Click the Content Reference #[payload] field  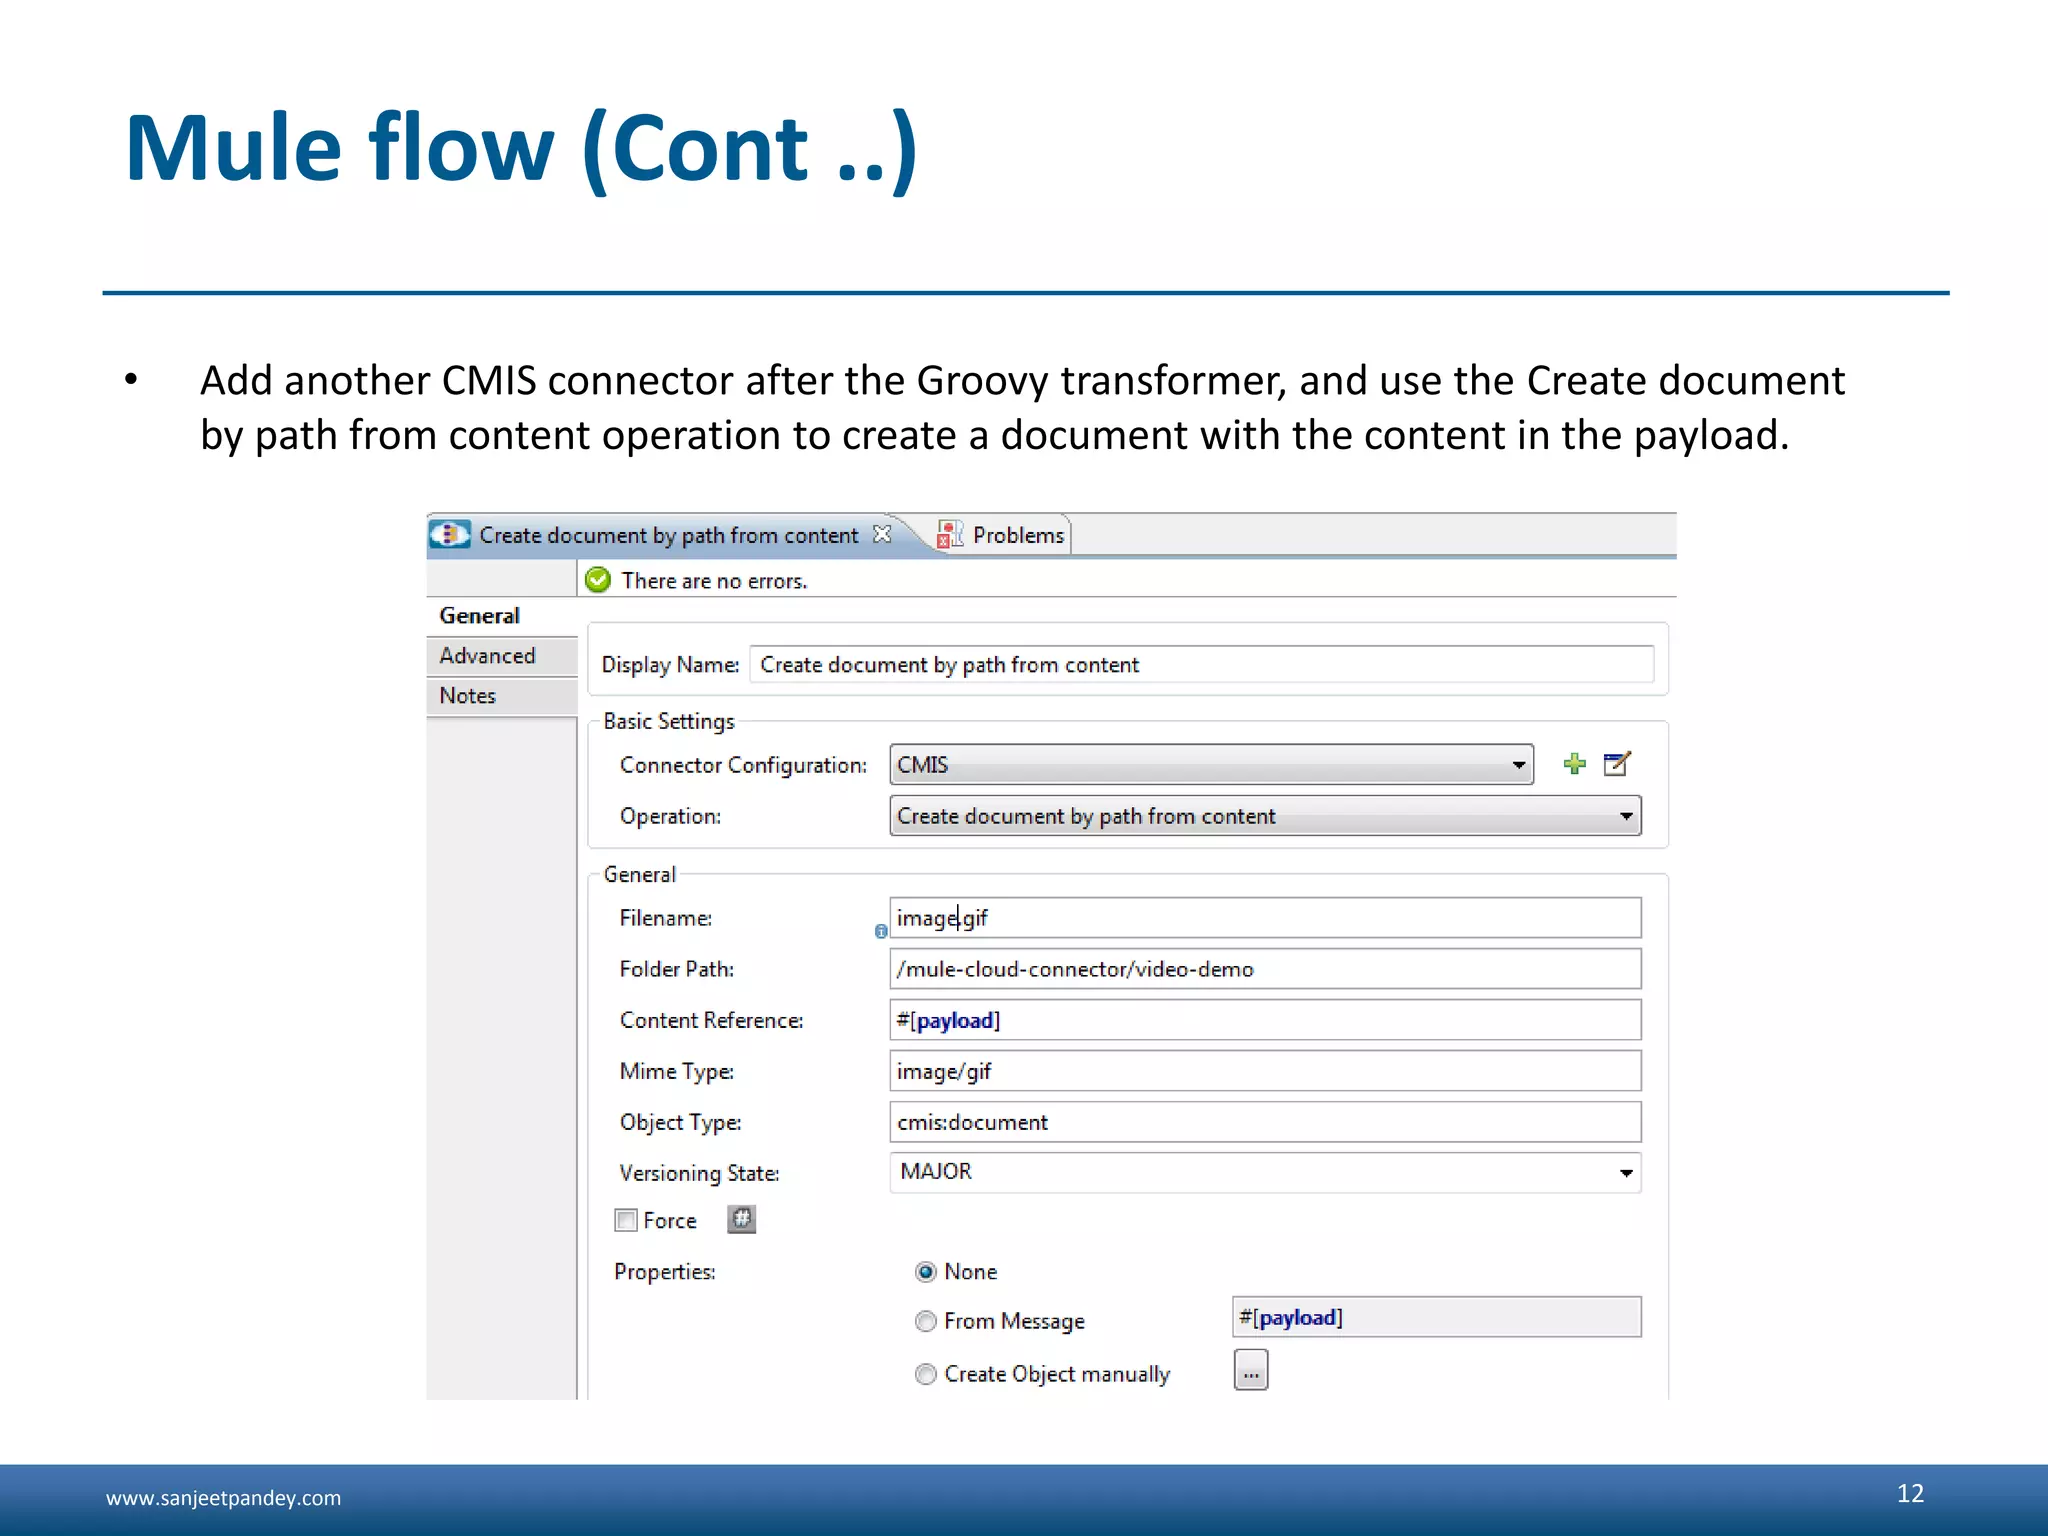1265,1020
